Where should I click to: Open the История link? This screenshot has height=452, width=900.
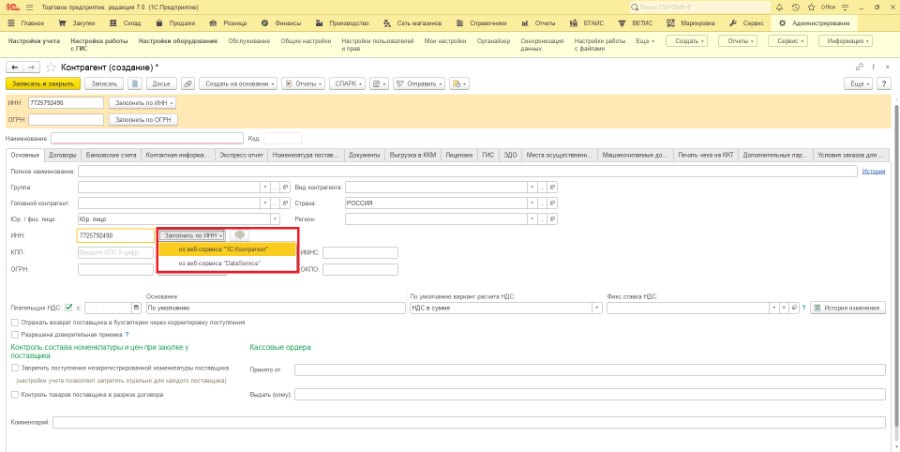pos(873,171)
